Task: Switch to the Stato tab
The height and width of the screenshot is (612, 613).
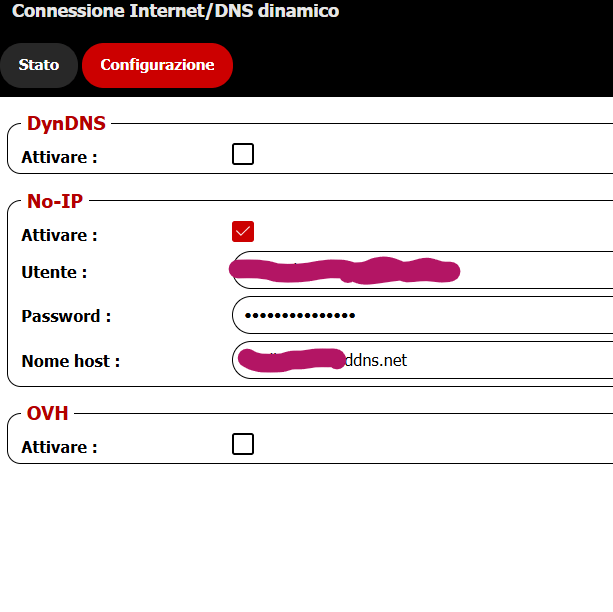Action: point(39,65)
